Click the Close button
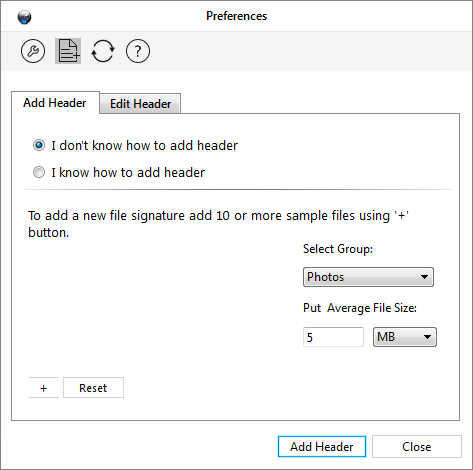Image resolution: width=473 pixels, height=470 pixels. coord(417,447)
